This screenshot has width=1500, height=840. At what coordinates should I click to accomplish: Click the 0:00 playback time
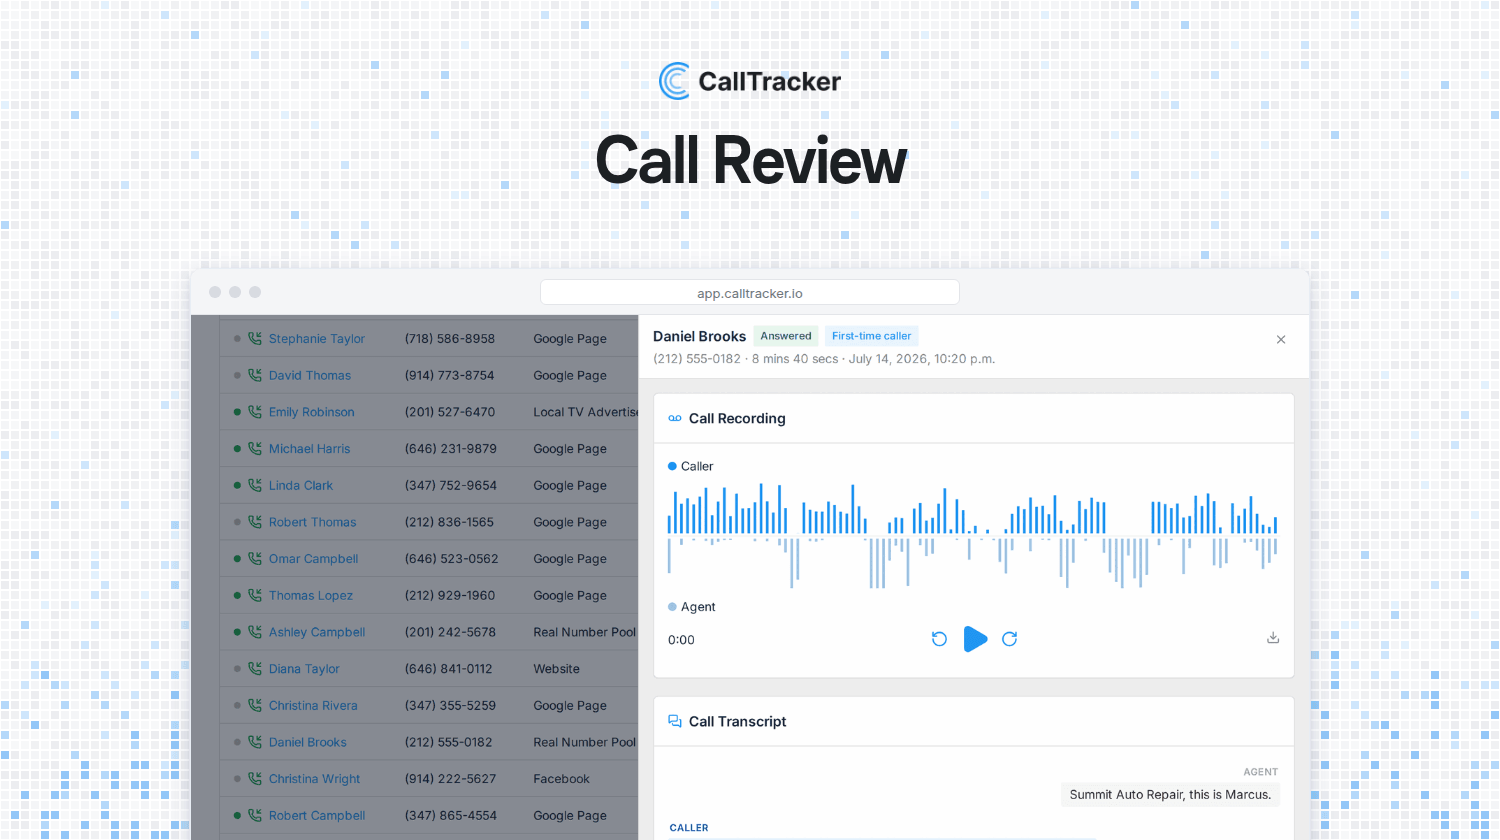pos(681,640)
